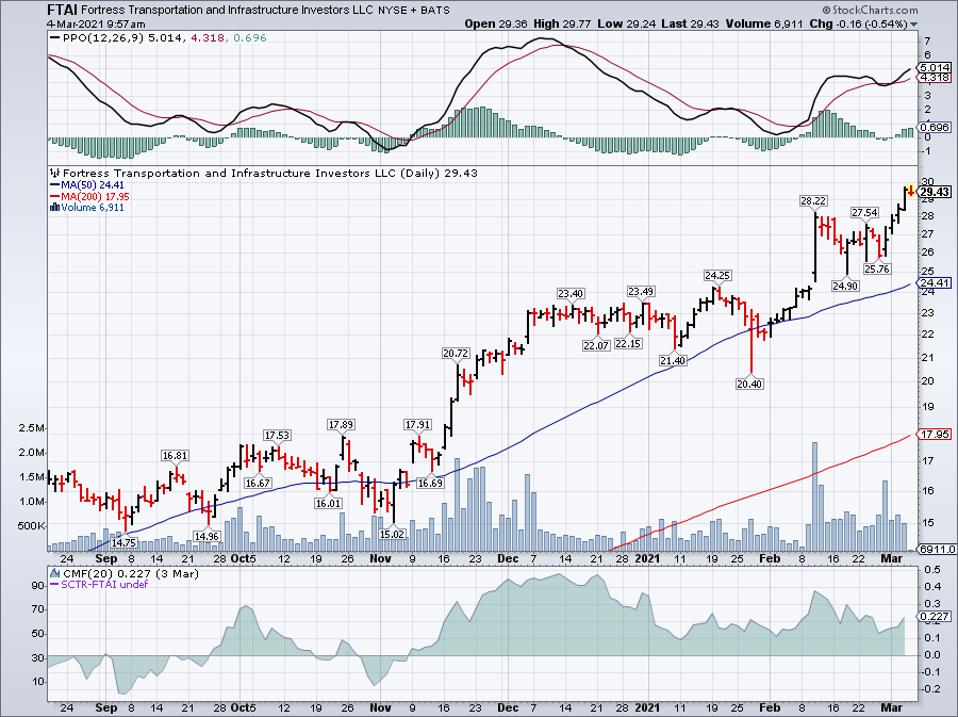
Task: Click the 6911.0 volume right-axis tag
Action: (937, 550)
